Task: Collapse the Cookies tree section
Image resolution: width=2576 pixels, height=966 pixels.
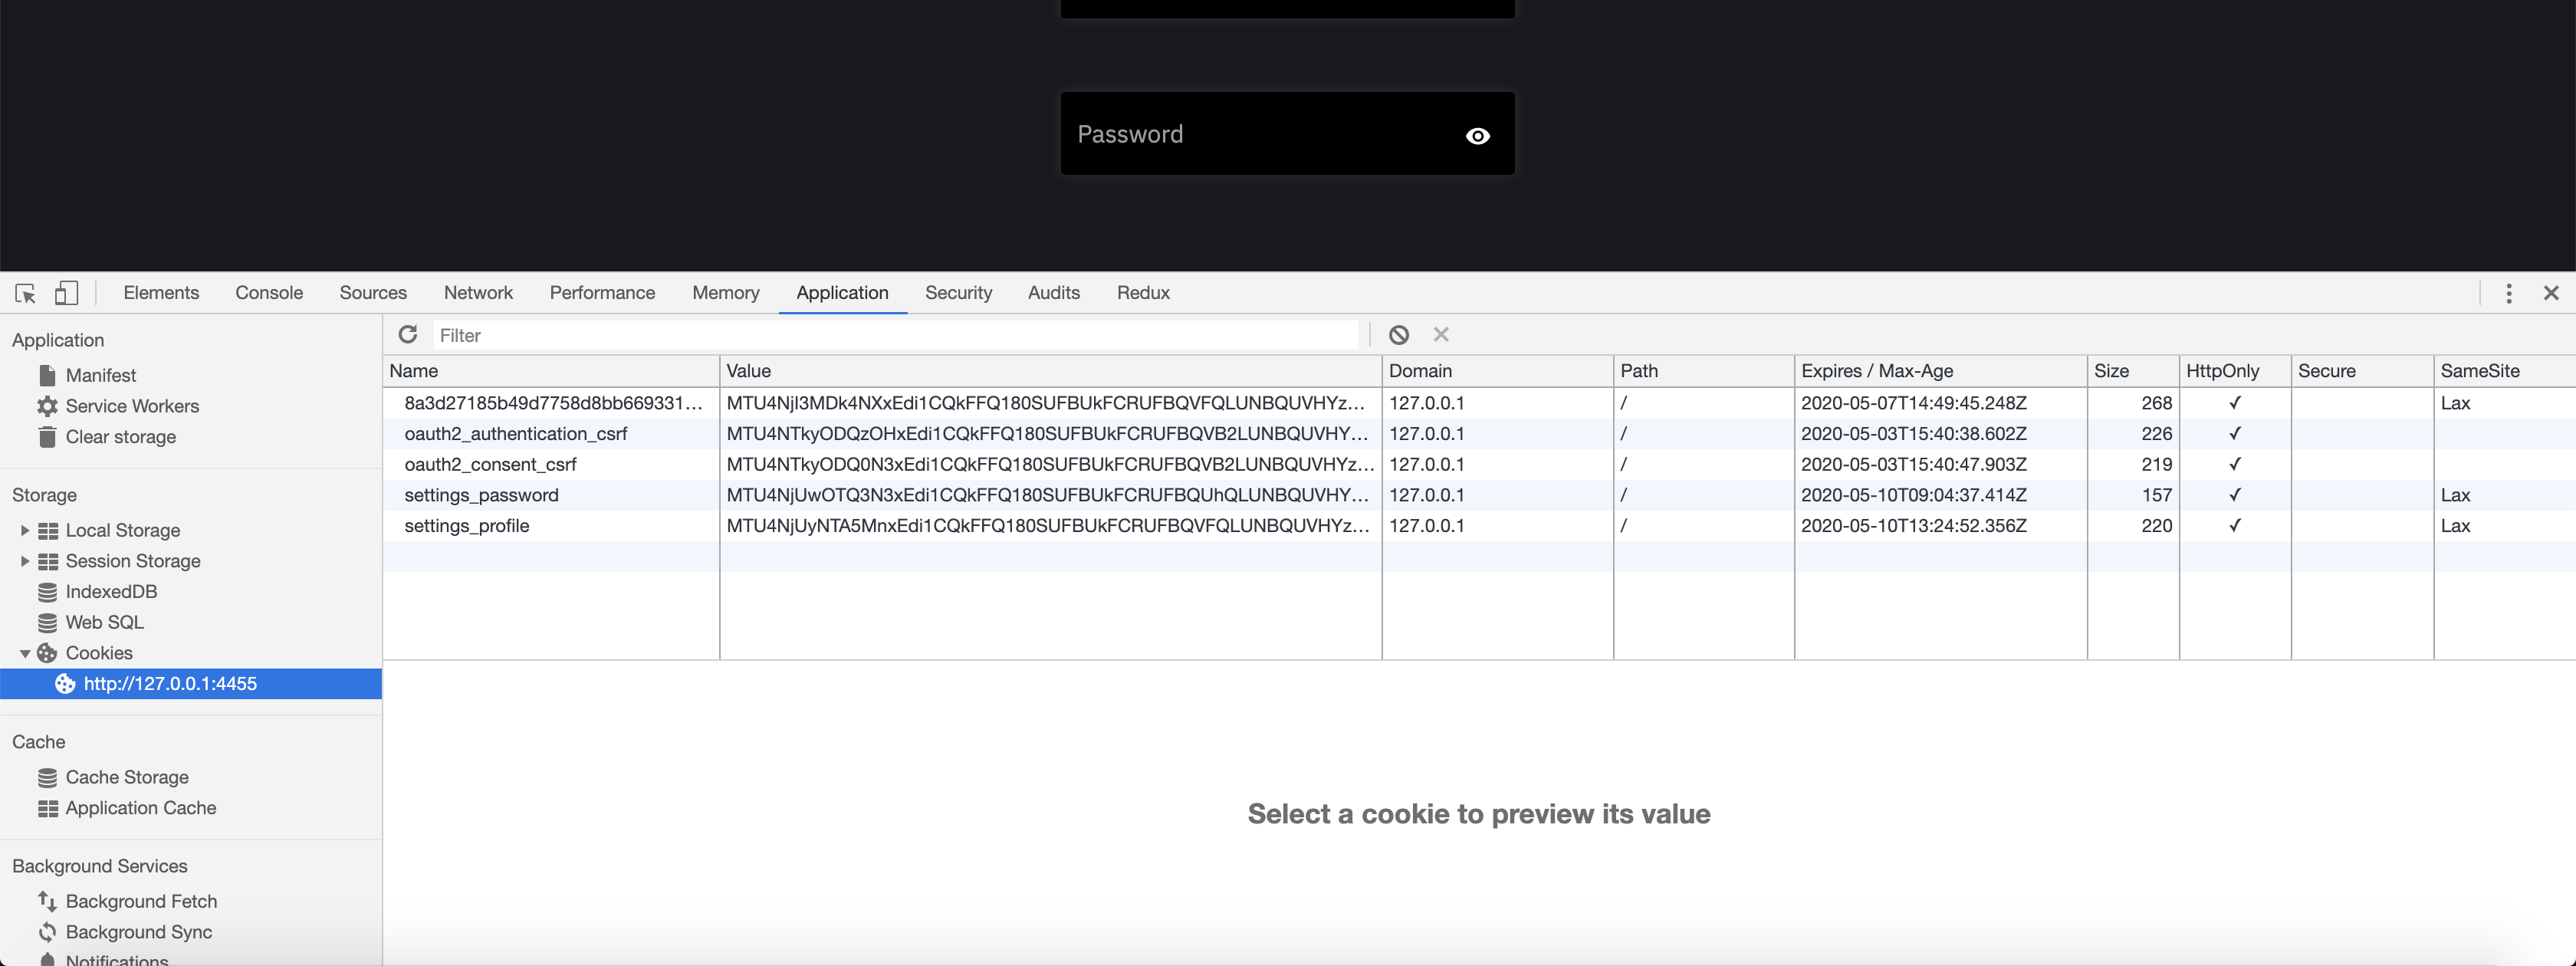Action: [24, 653]
